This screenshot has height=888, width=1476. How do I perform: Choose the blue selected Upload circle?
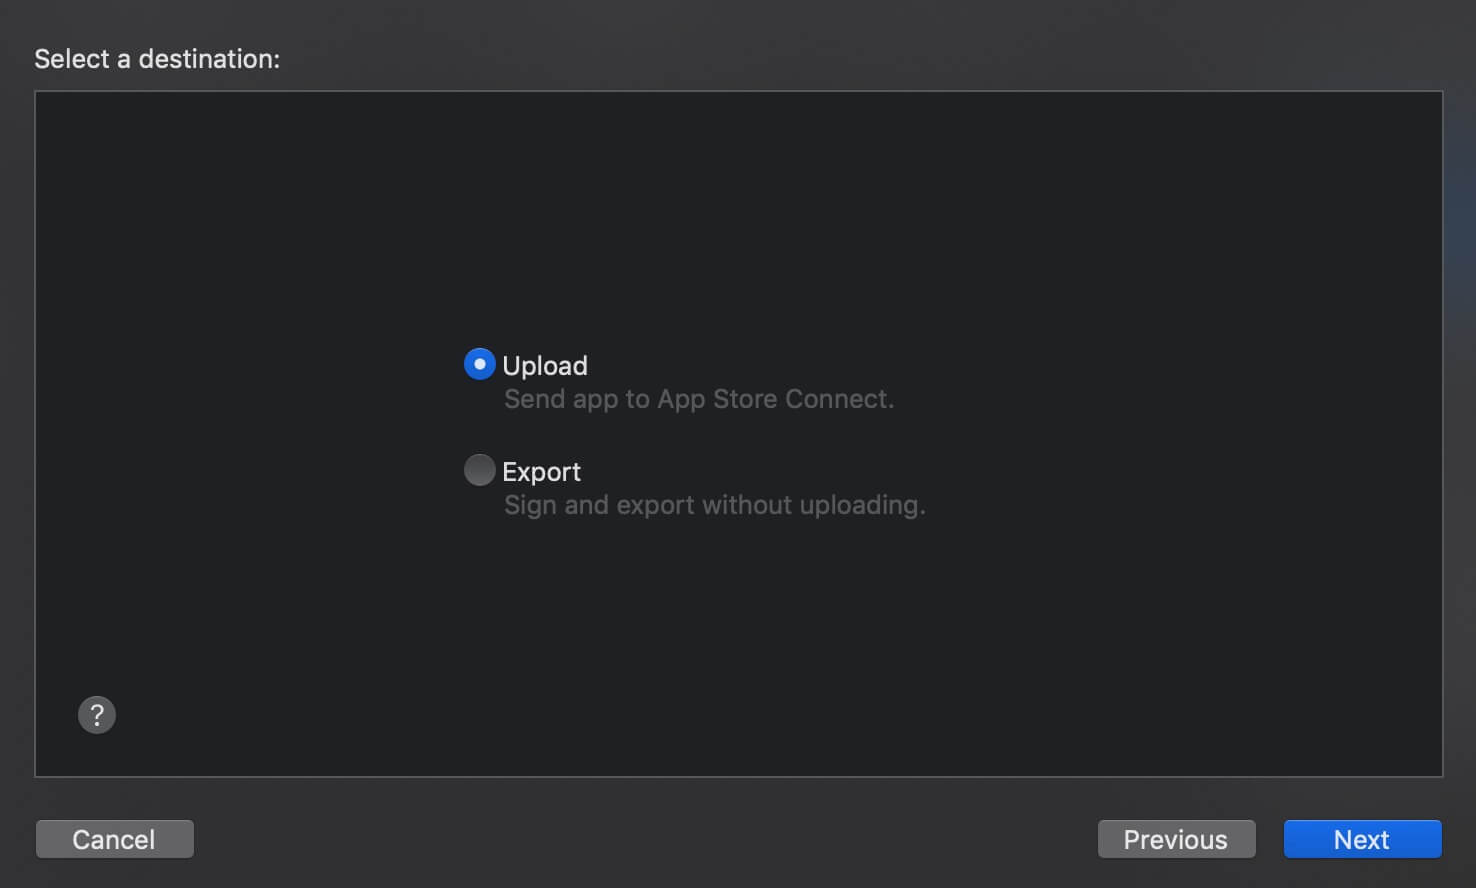(x=480, y=364)
